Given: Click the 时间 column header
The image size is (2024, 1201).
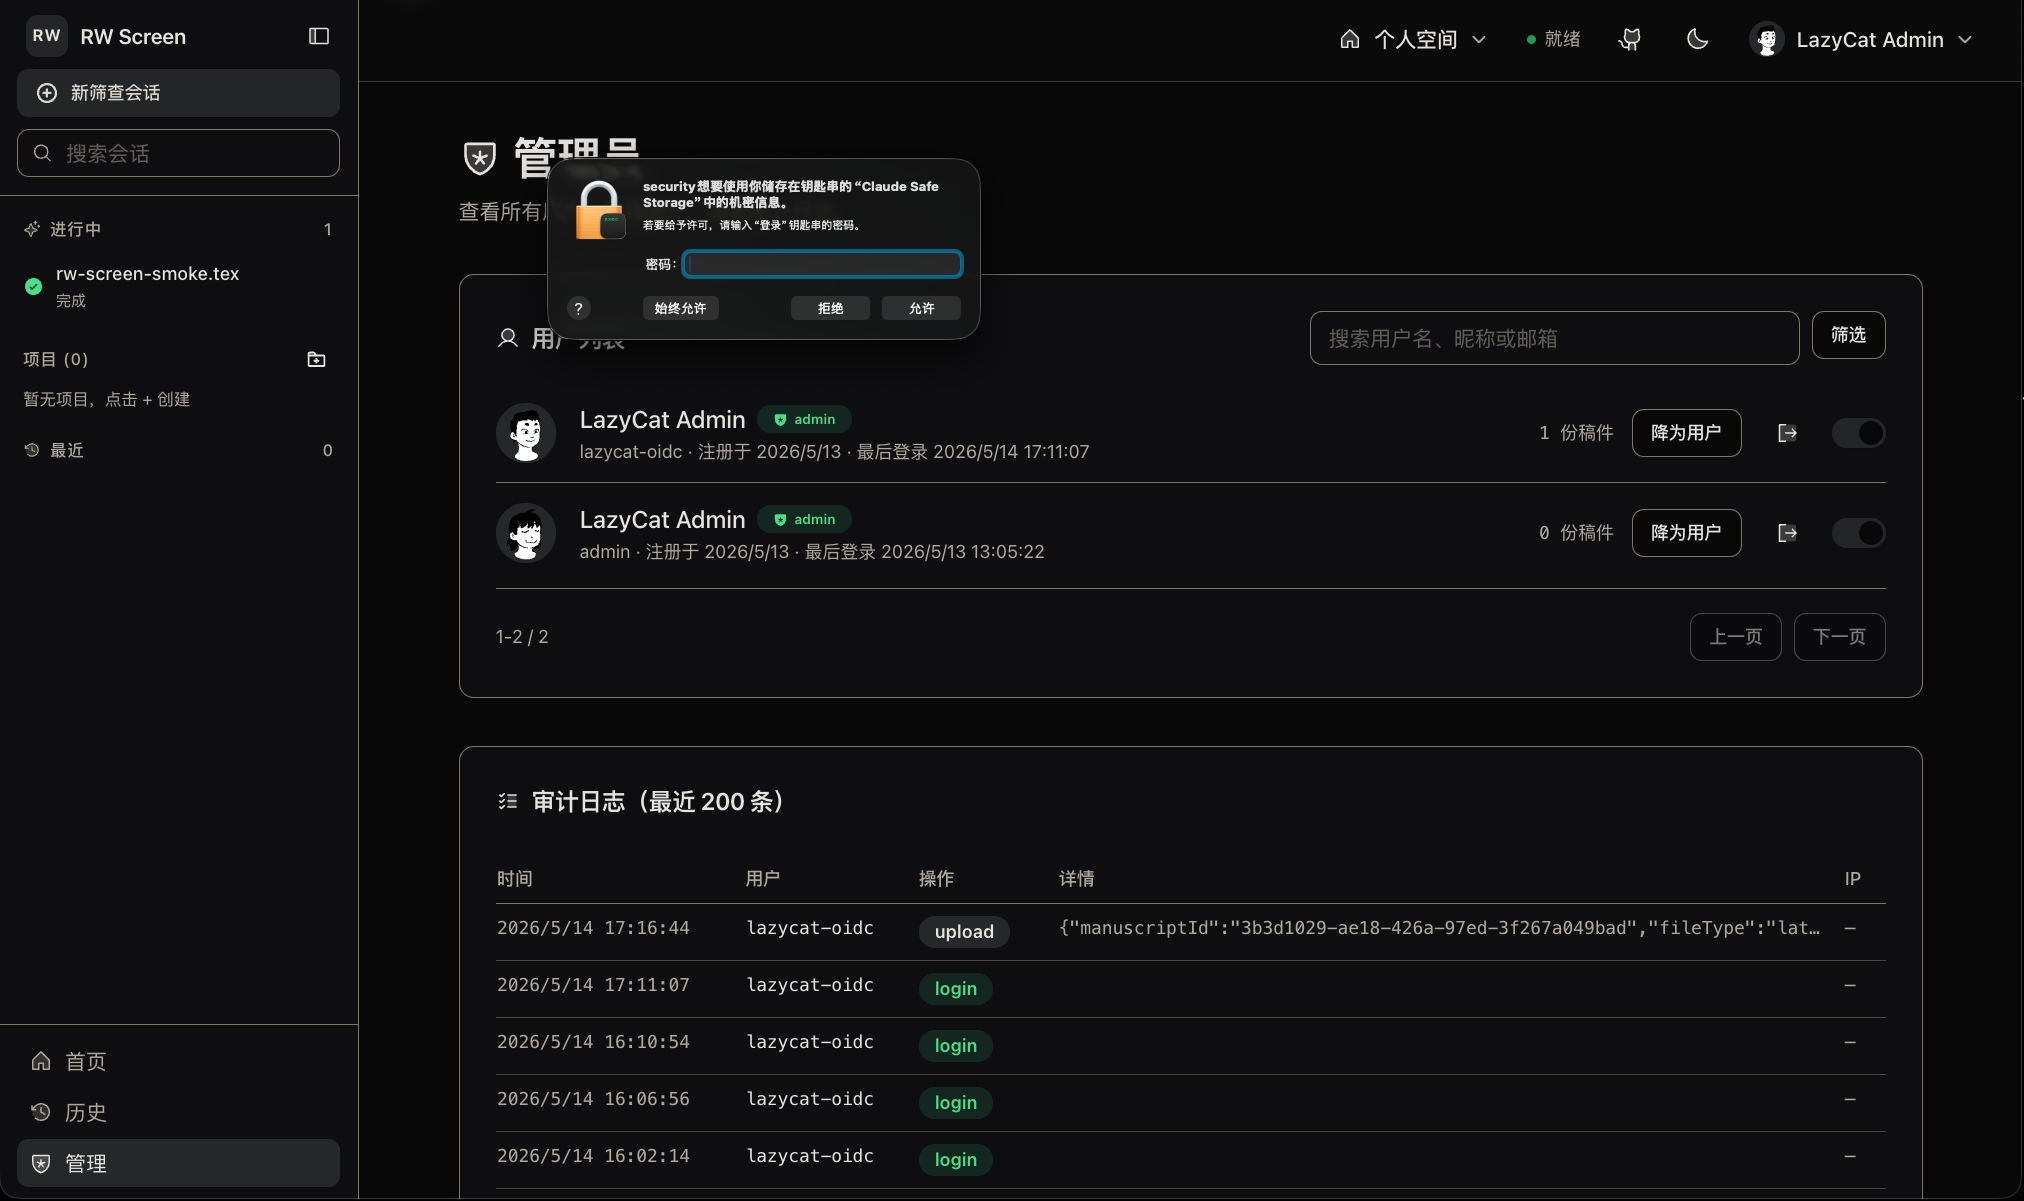Looking at the screenshot, I should (514, 878).
